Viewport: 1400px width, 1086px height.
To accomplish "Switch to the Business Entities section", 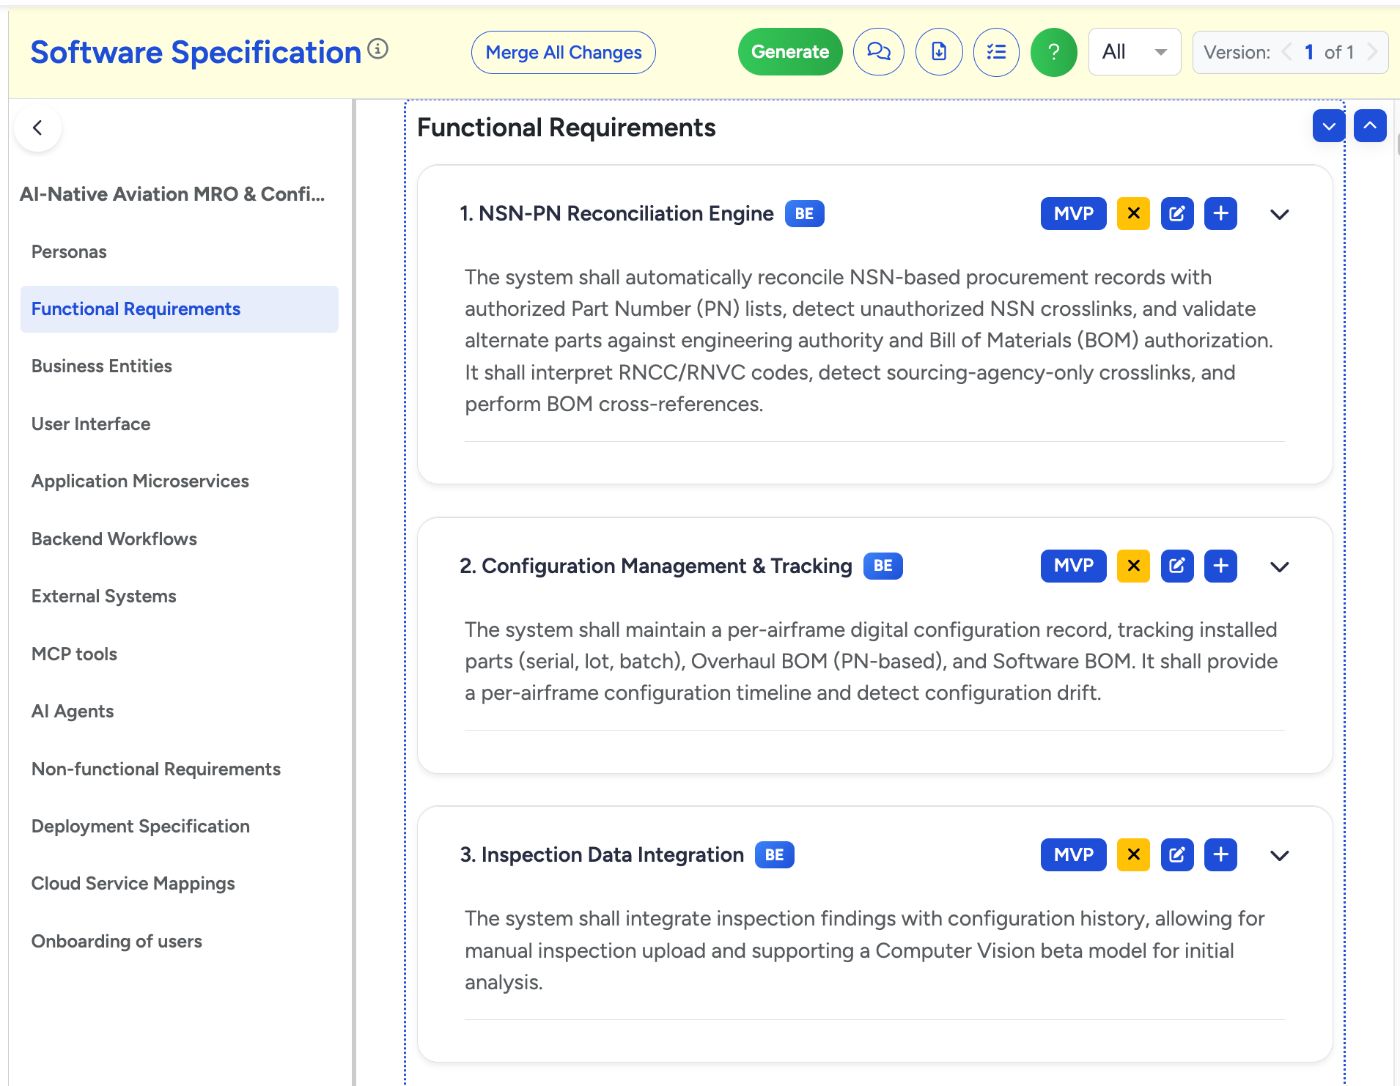I will coord(101,366).
